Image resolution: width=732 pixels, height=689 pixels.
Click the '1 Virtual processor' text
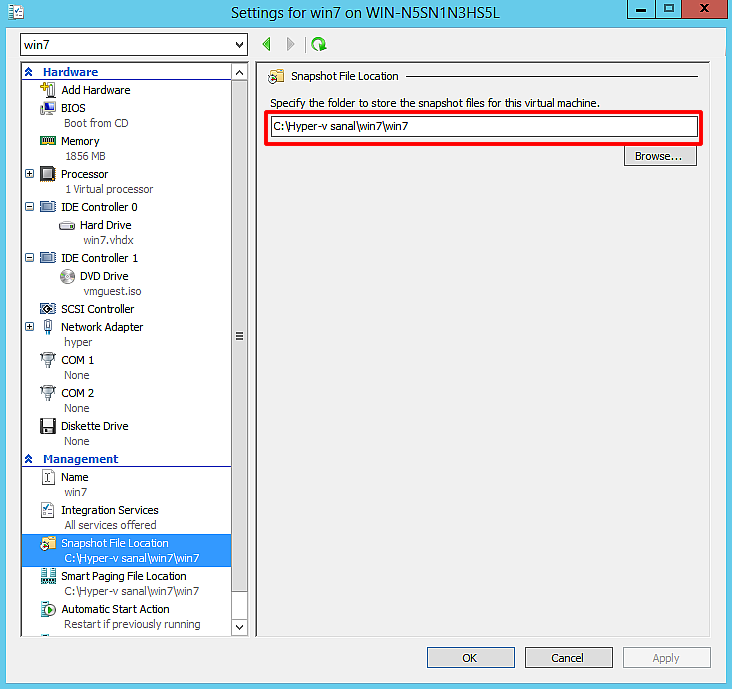109,189
